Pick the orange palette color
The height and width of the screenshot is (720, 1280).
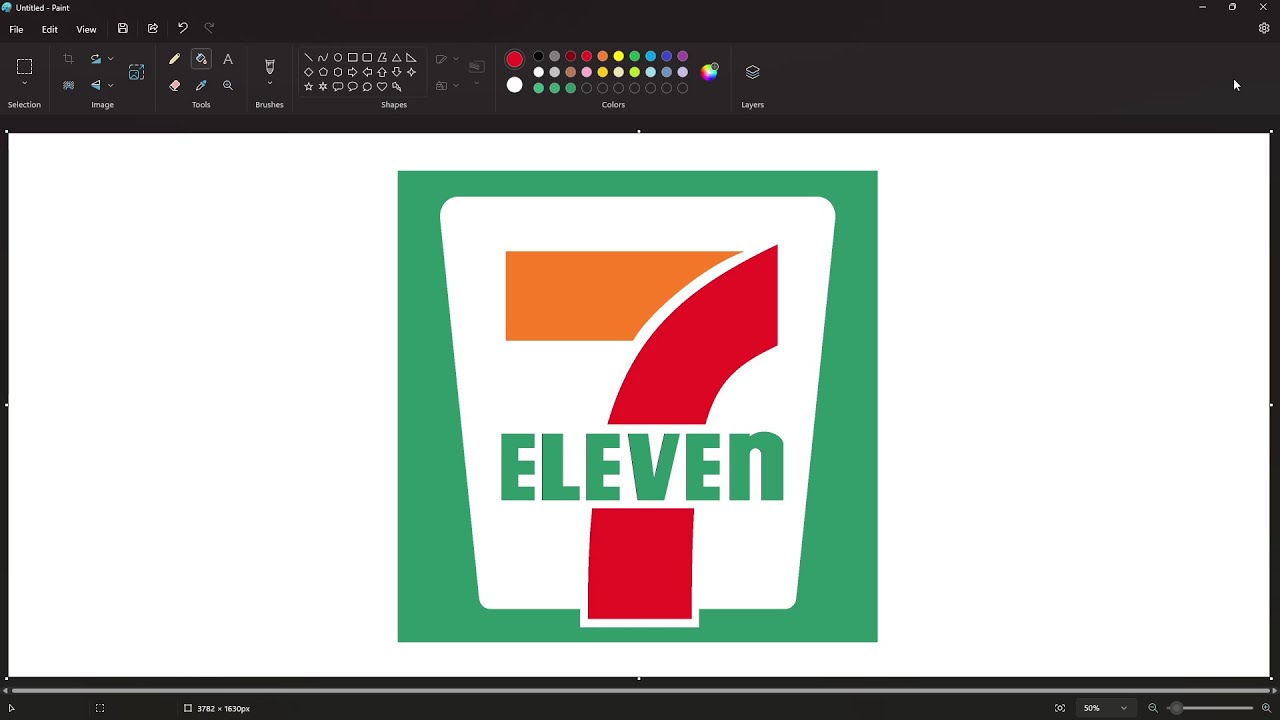602,56
